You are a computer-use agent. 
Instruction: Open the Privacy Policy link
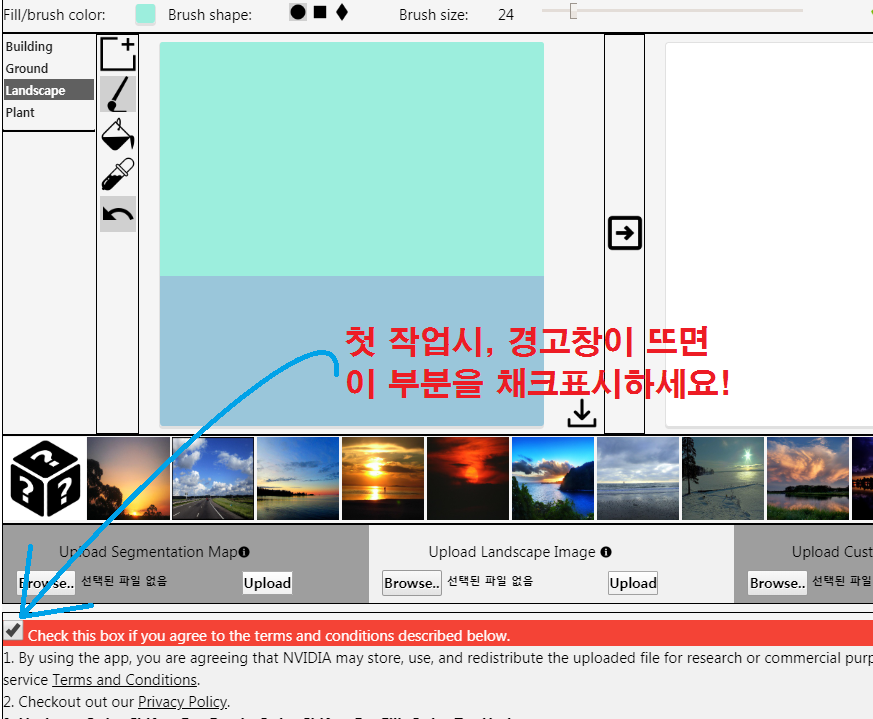click(182, 702)
